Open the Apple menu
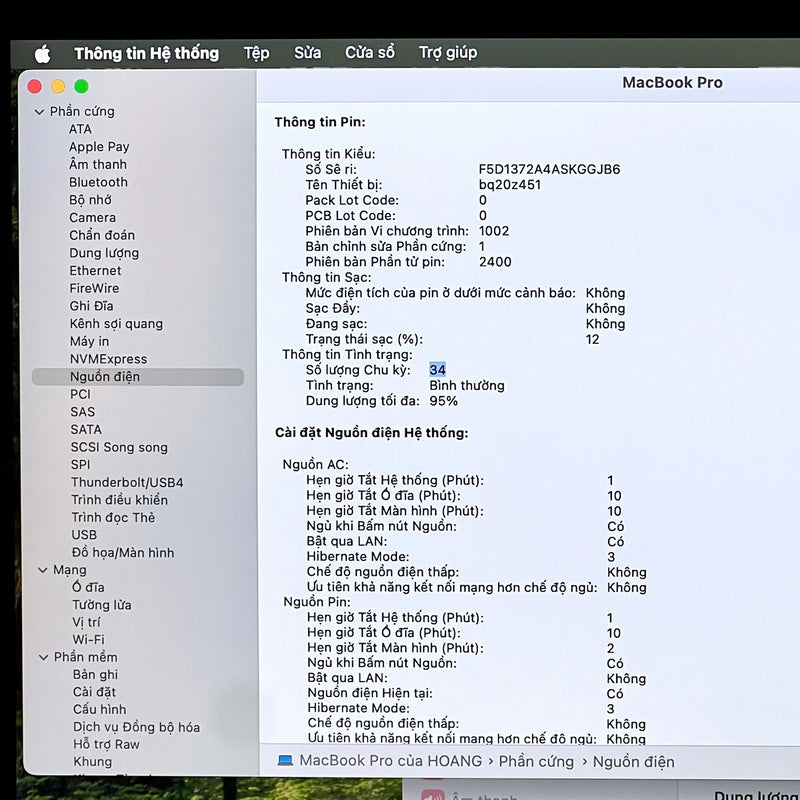The width and height of the screenshot is (800, 800). [42, 54]
